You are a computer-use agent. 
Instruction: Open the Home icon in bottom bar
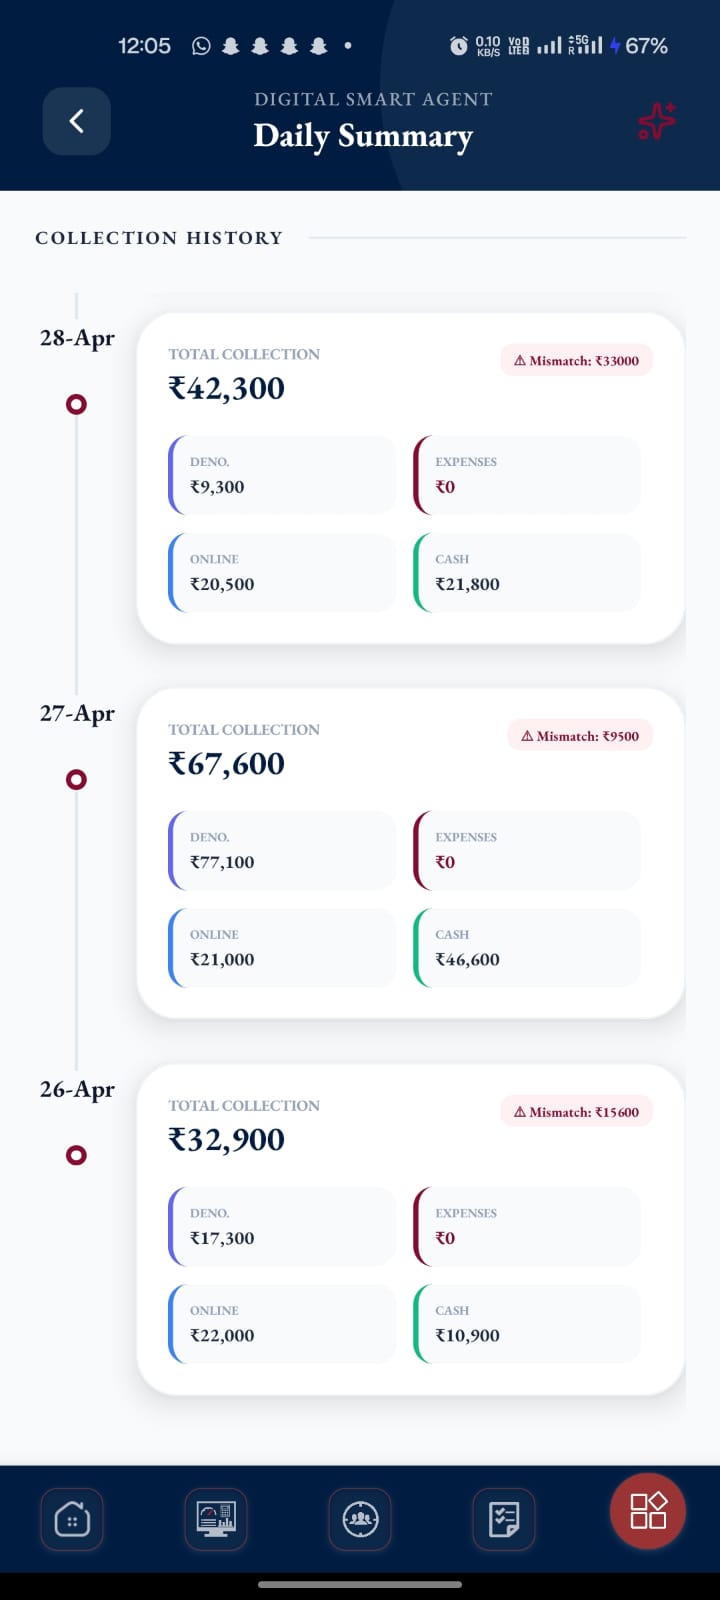tap(72, 1520)
